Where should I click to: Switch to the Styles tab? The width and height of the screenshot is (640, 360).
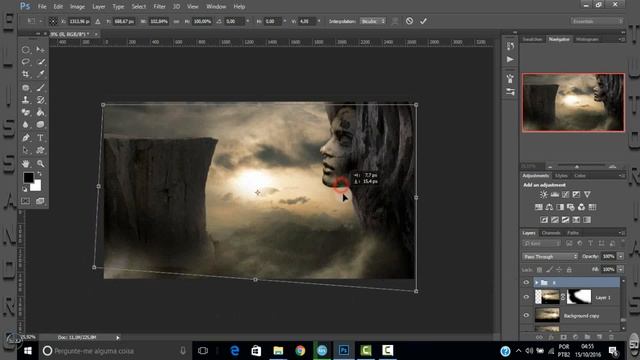(561, 176)
